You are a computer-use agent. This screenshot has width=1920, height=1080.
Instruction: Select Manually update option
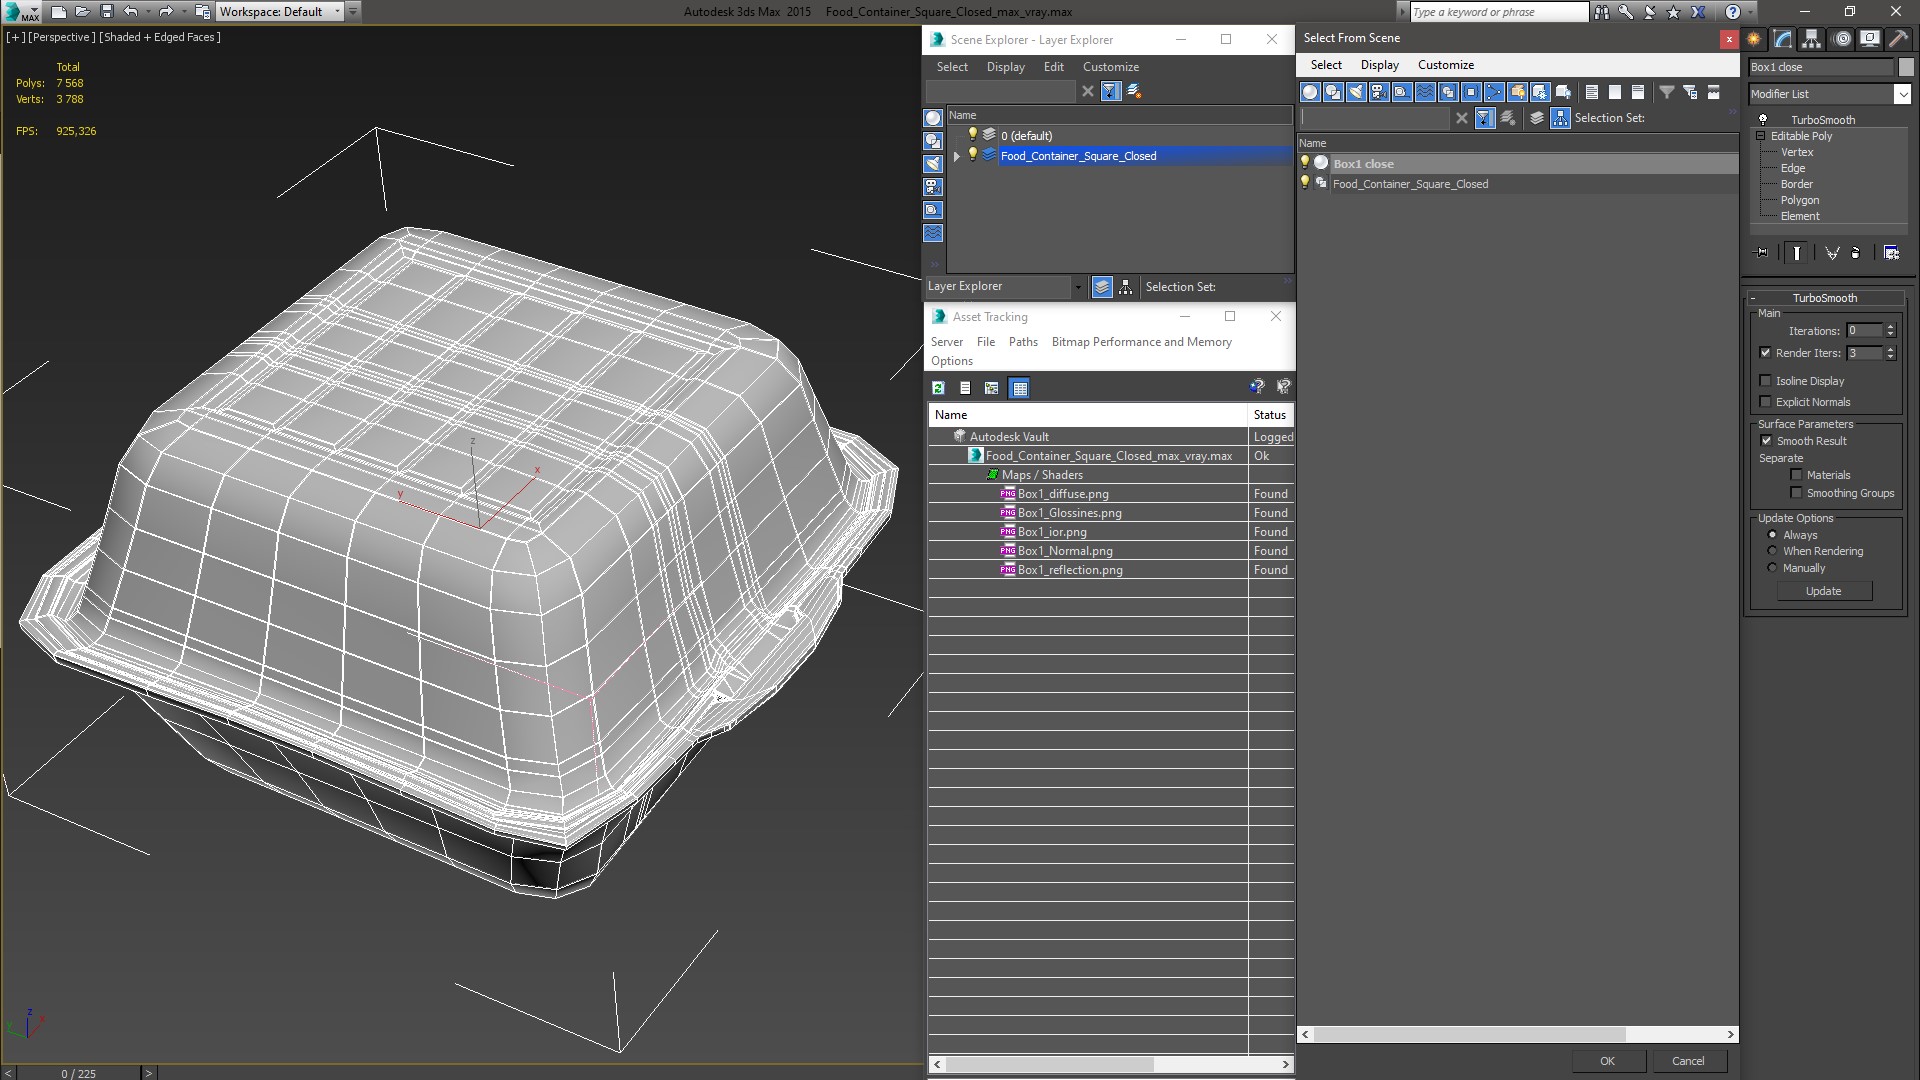1772,568
